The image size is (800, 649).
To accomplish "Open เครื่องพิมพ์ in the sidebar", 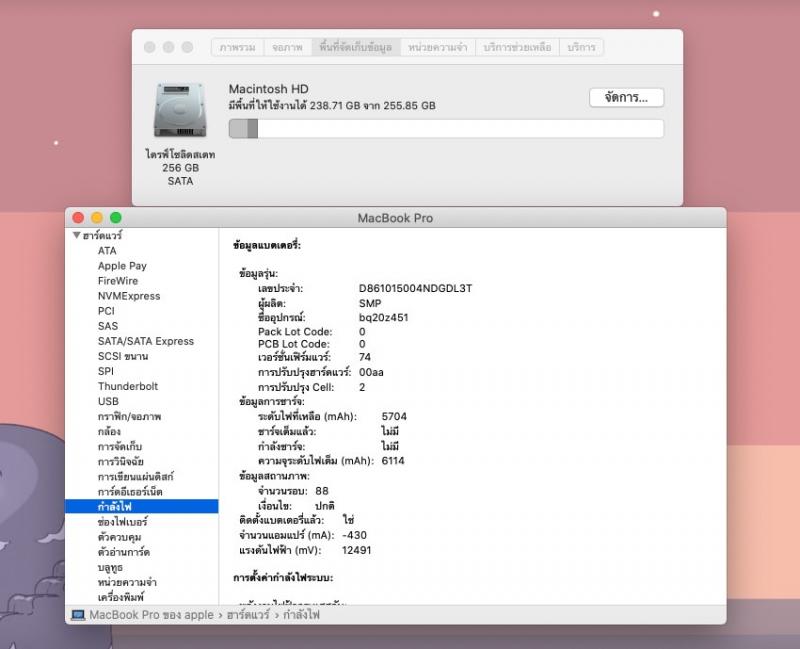I will [x=121, y=596].
